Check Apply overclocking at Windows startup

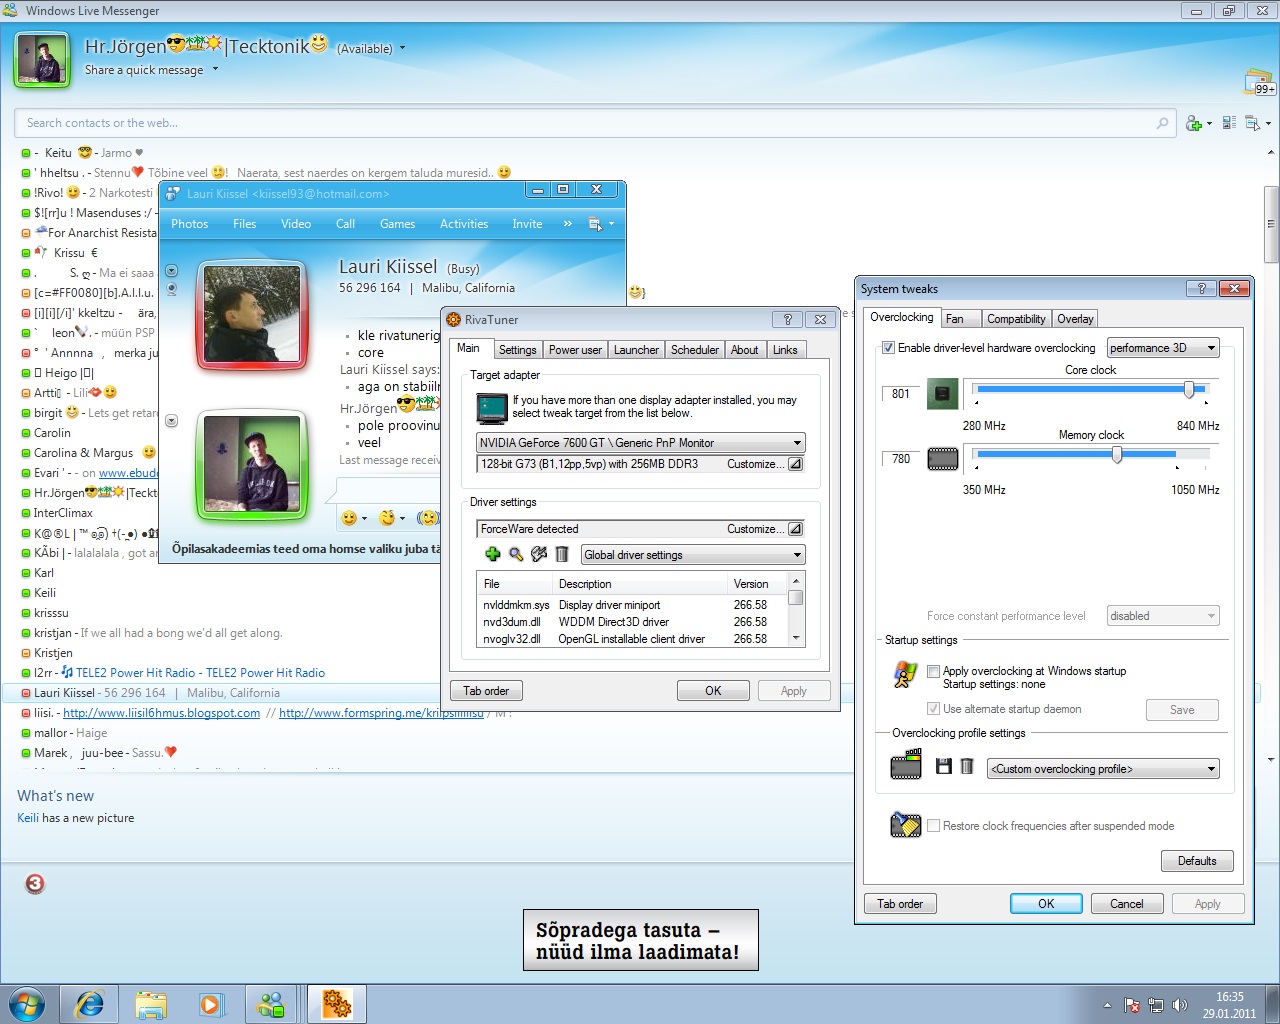coord(933,671)
